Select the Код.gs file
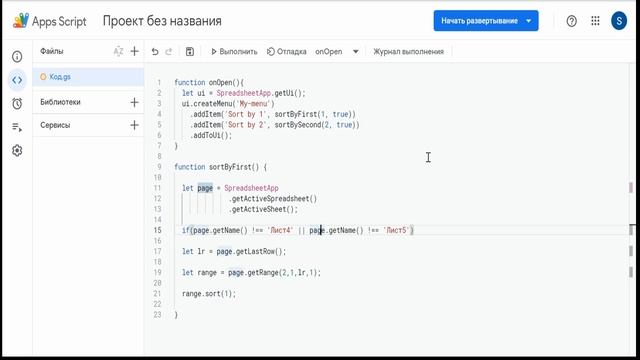This screenshot has height=360, width=640. click(x=88, y=77)
